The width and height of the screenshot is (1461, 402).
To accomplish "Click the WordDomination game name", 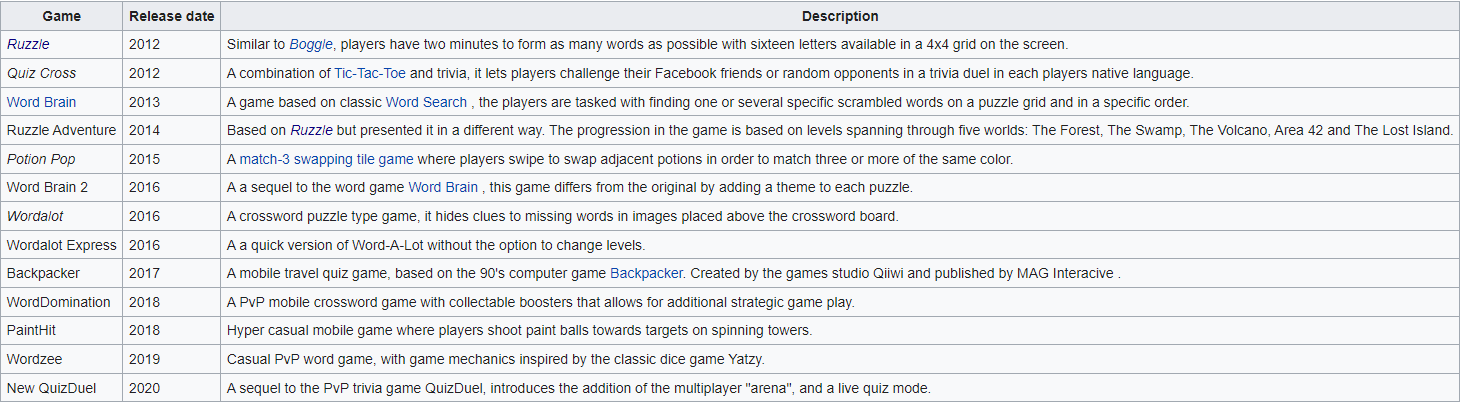I will (x=58, y=302).
